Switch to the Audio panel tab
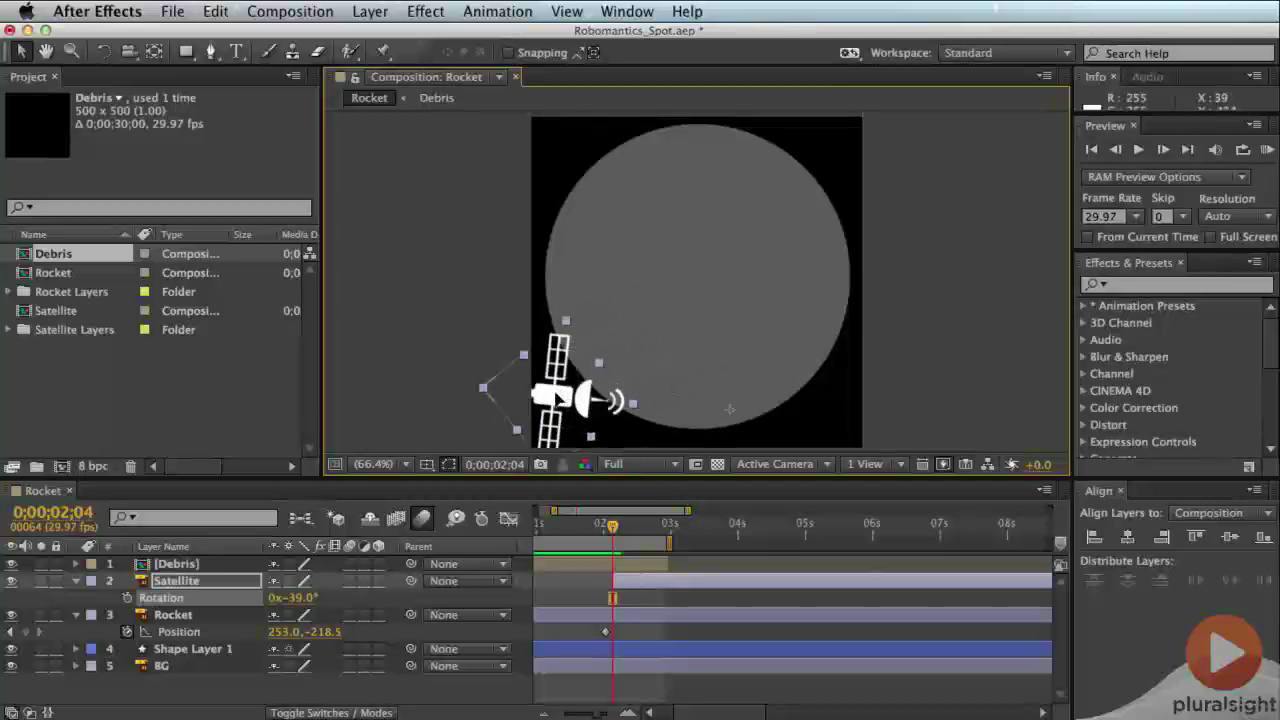This screenshot has height=720, width=1280. (1147, 77)
